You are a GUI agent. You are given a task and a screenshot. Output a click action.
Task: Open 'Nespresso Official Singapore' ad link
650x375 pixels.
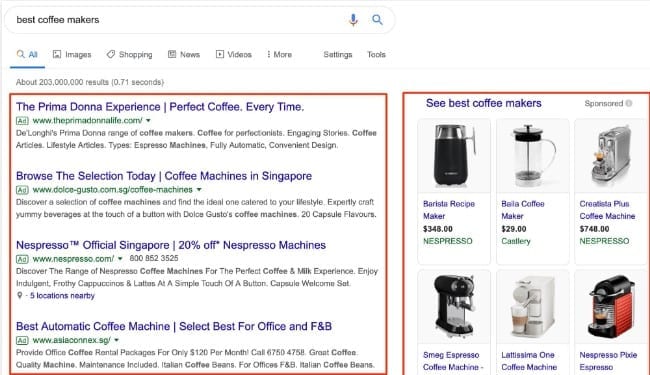[x=171, y=245]
